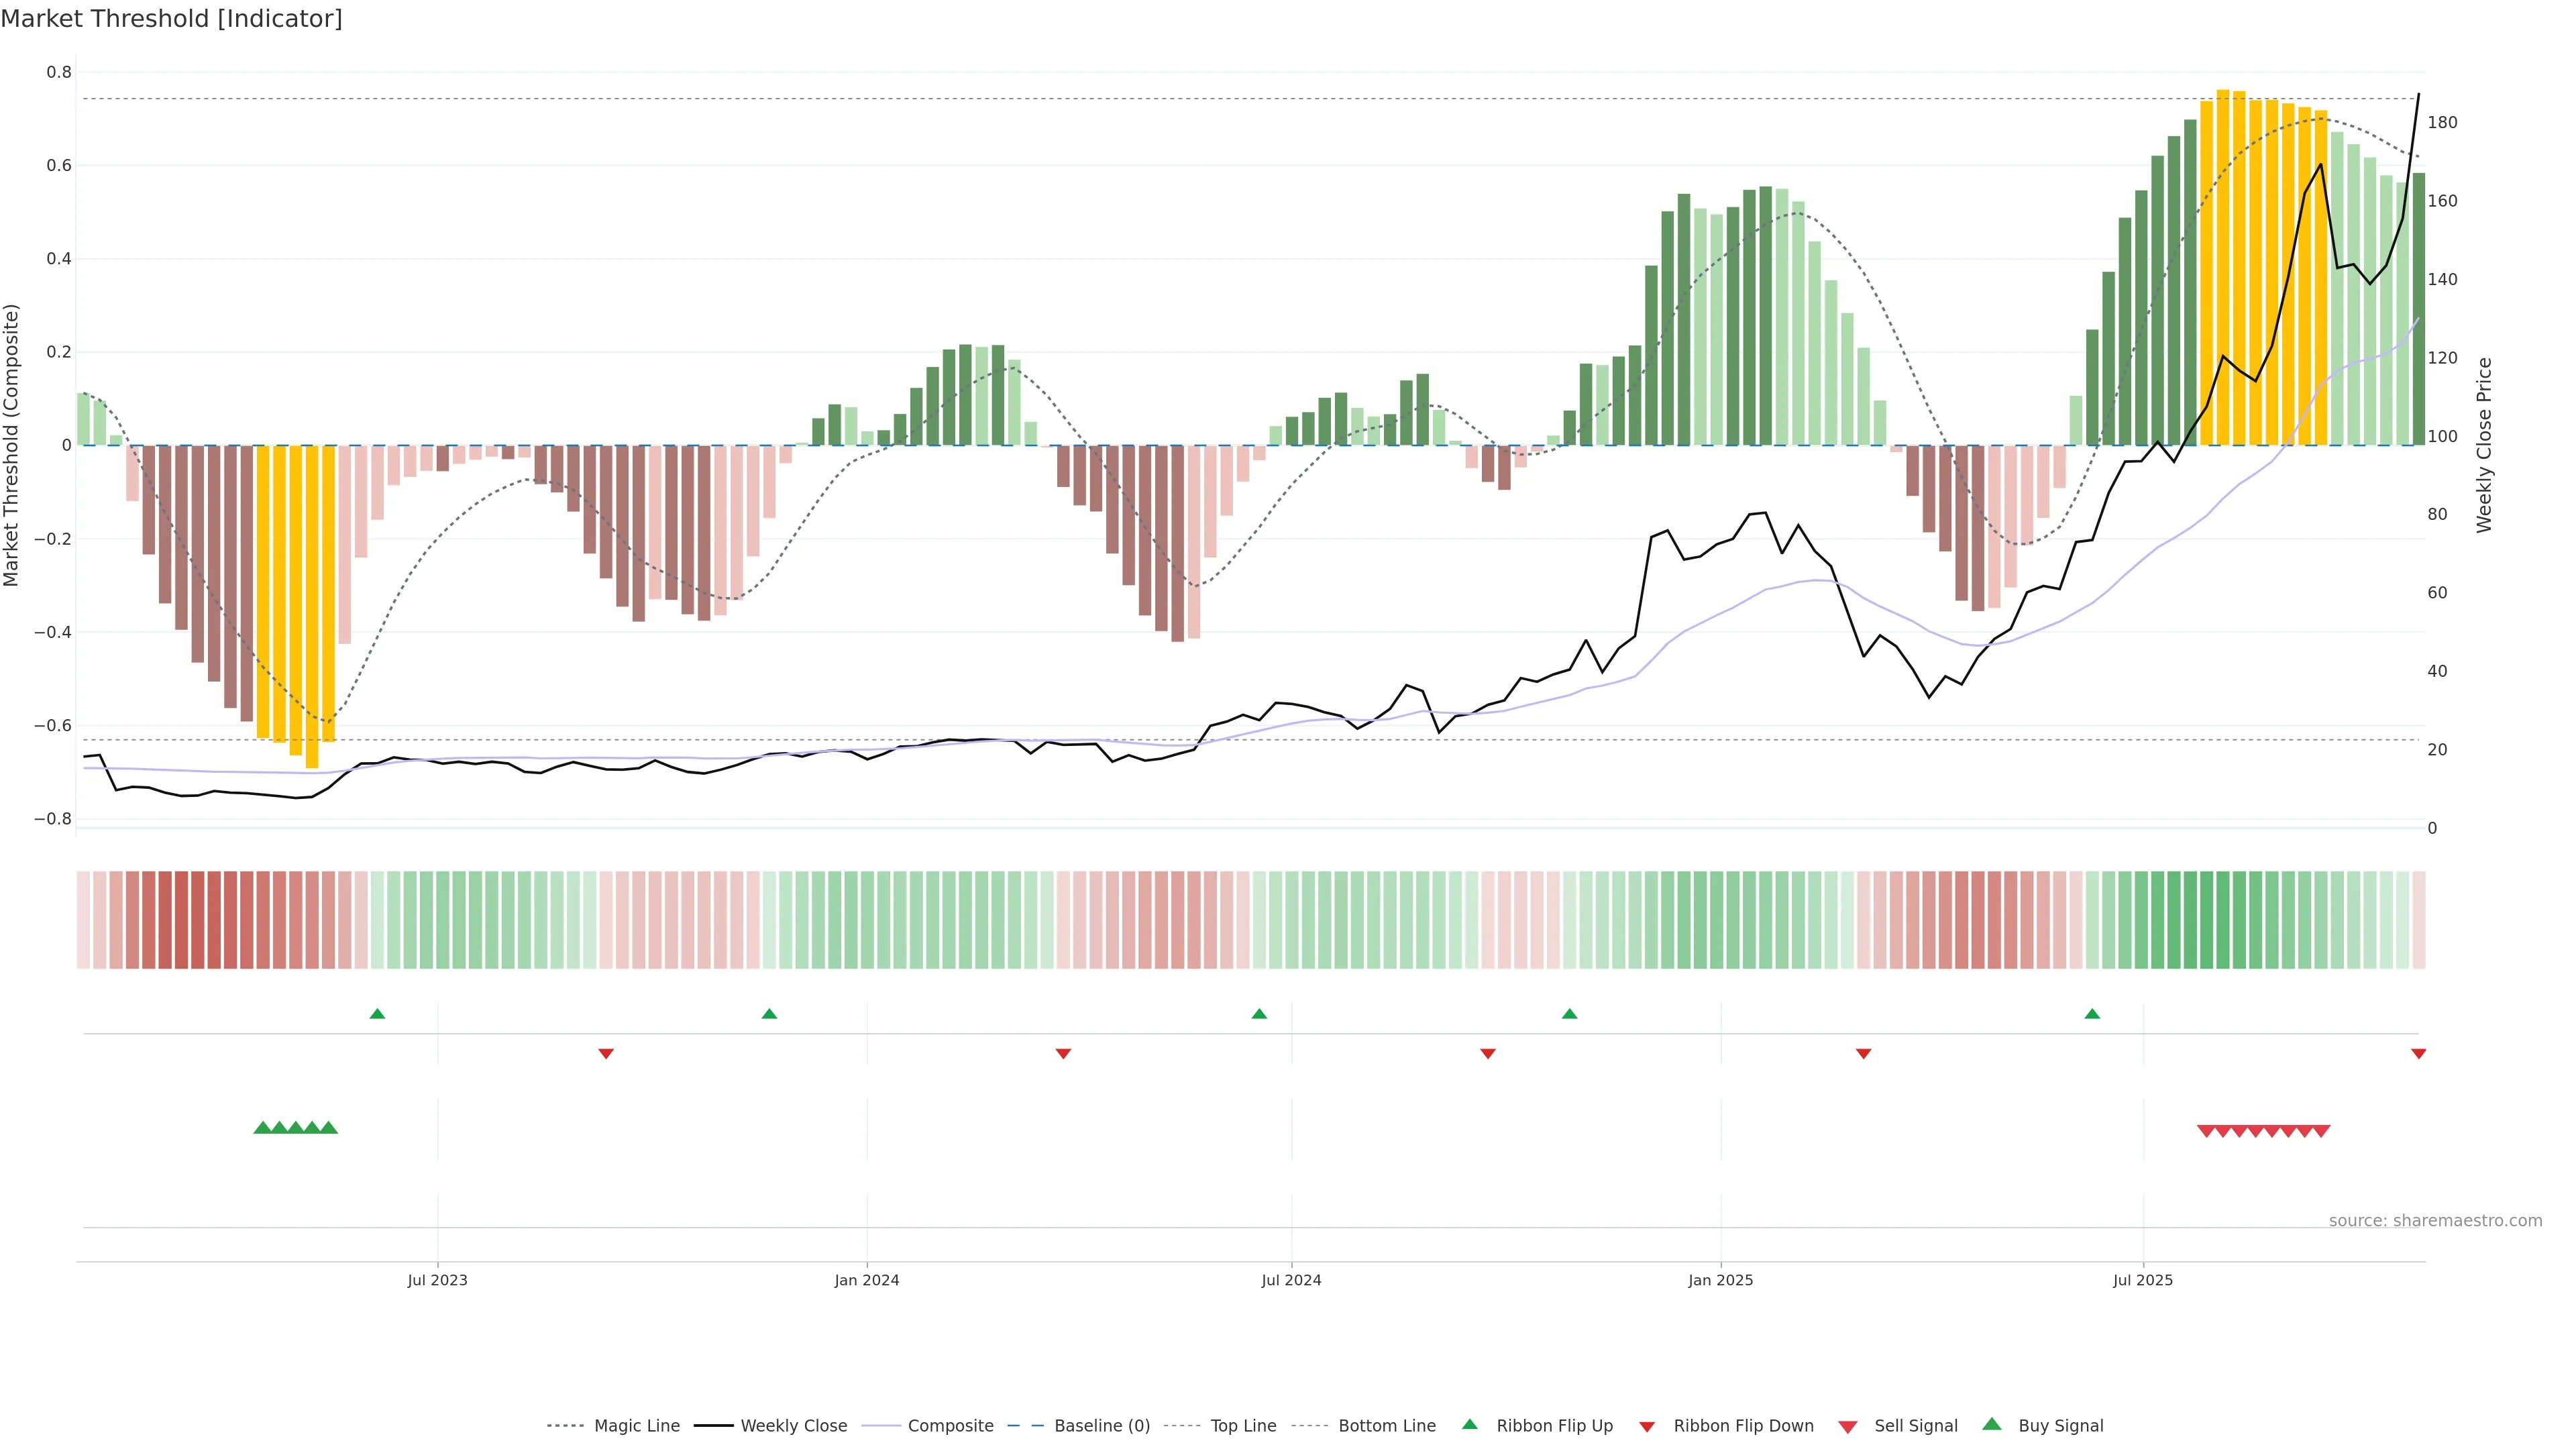This screenshot has width=2576, height=1449.
Task: Click the Jan 2025 x-axis label
Action: [1720, 1280]
